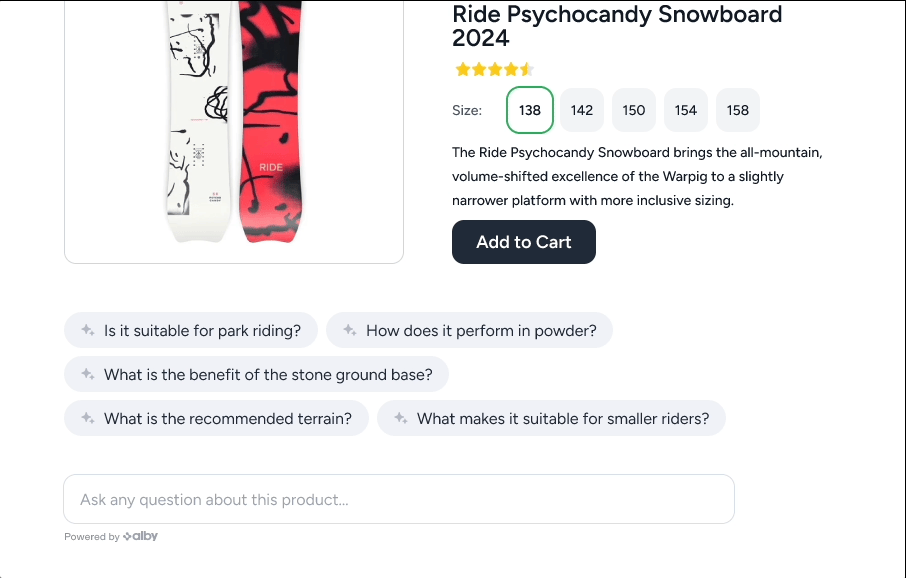The image size is (906, 578).
Task: Open the Powered by alby link
Action: [x=111, y=536]
